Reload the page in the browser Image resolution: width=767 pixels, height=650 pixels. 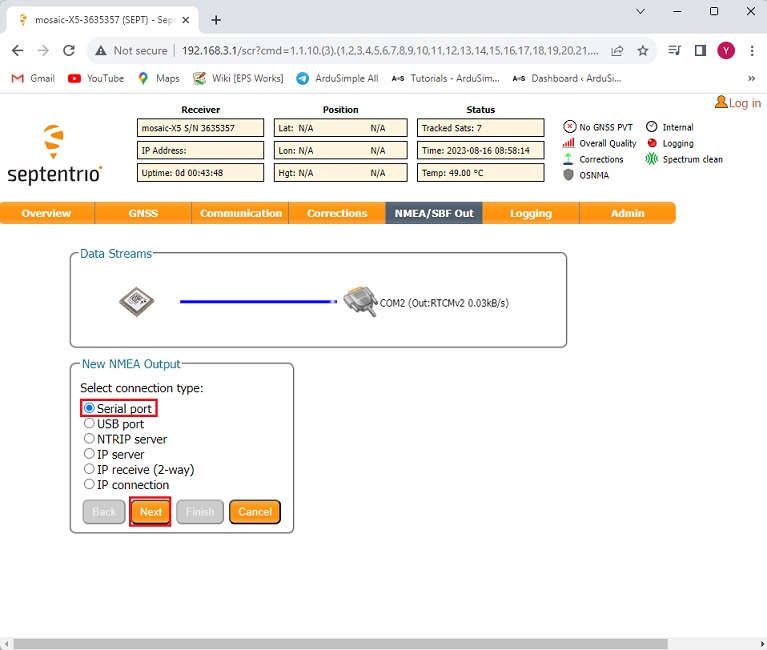[x=69, y=50]
